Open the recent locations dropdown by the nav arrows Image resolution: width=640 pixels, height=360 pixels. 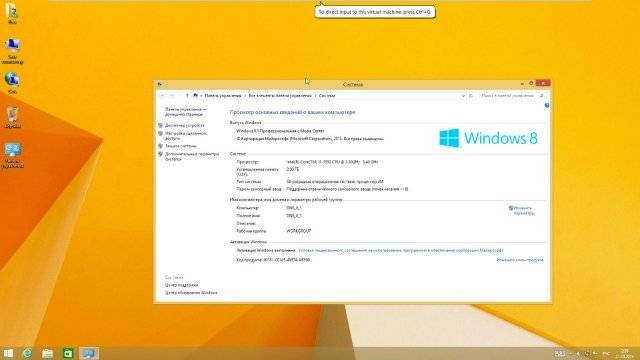point(180,96)
